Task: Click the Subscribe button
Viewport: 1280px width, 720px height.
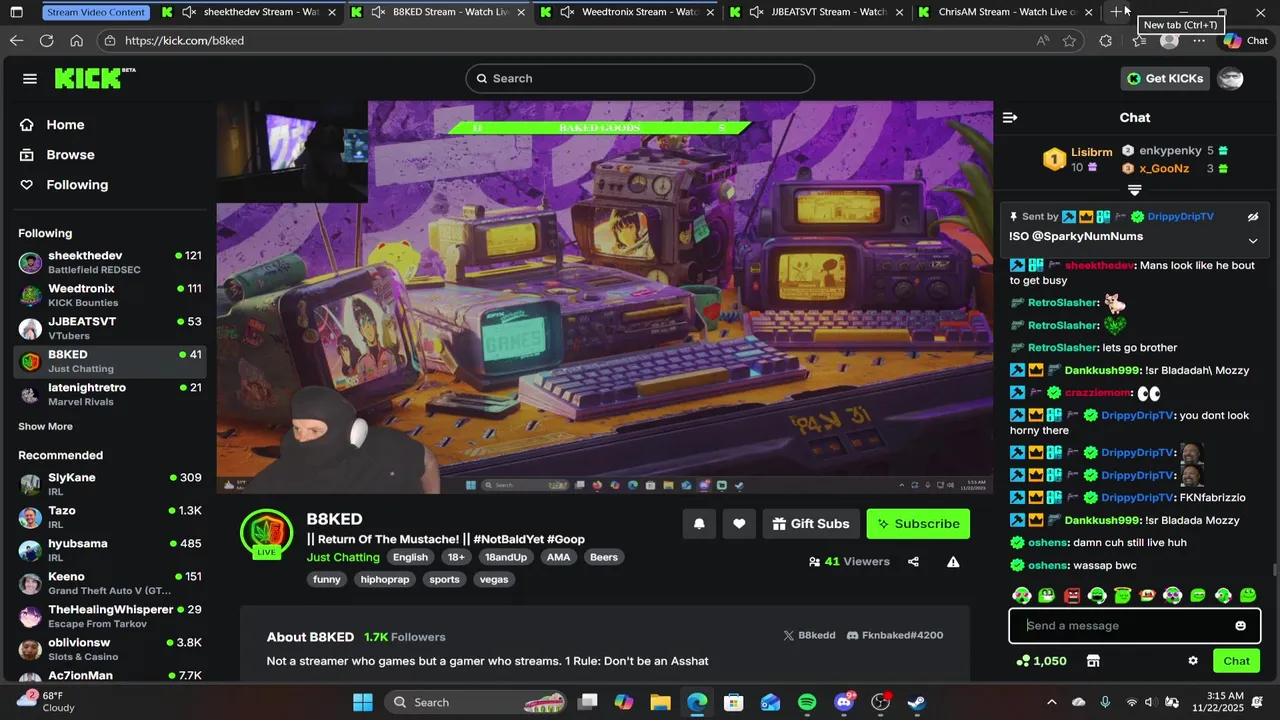Action: click(918, 524)
